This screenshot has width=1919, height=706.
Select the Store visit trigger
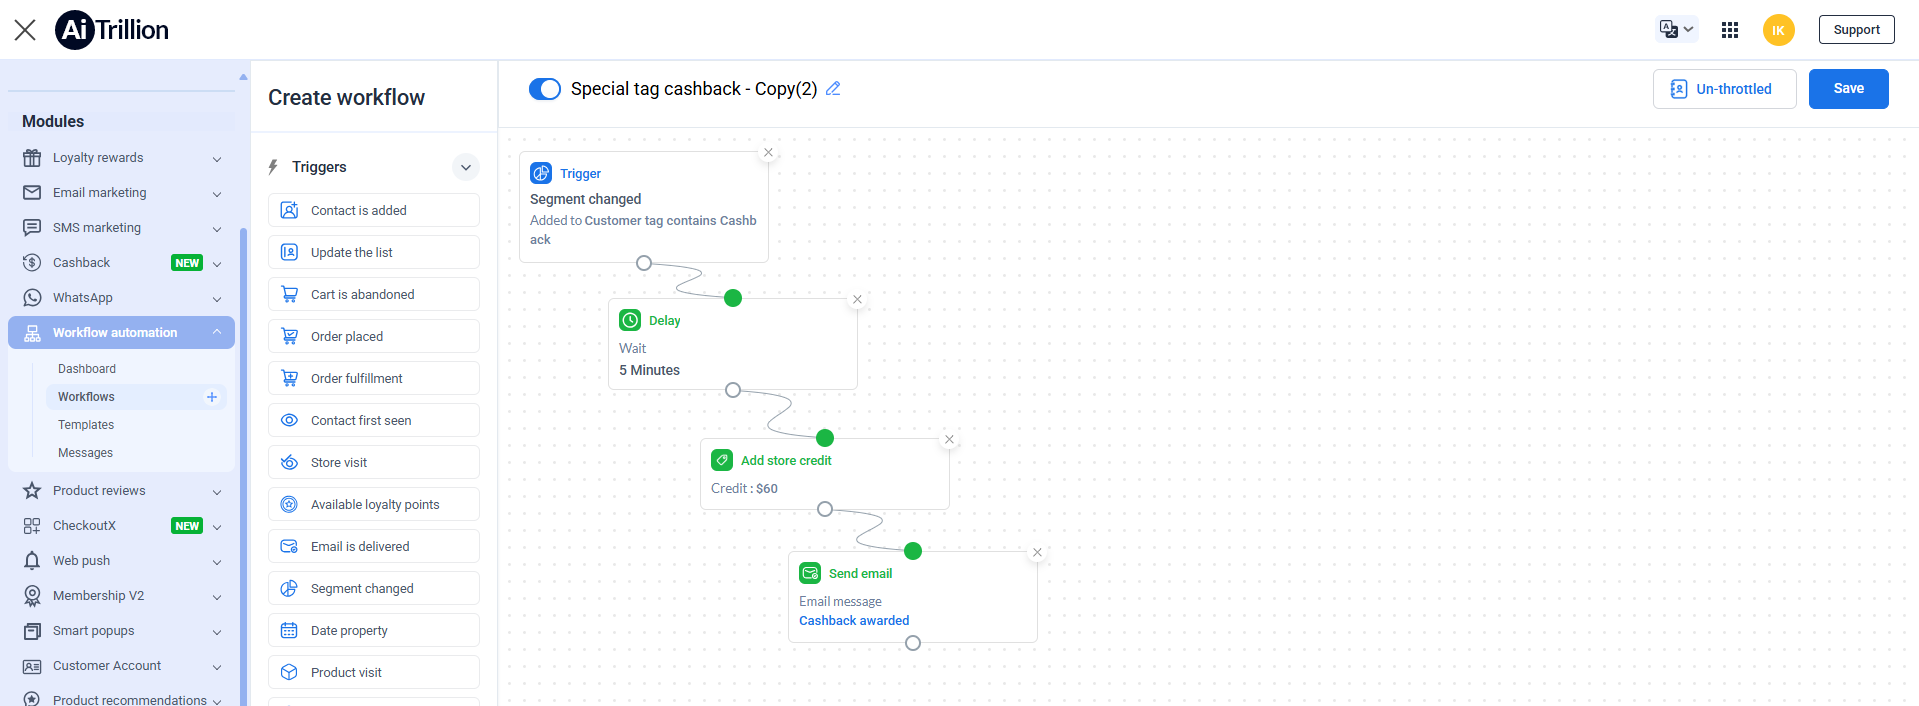[x=374, y=462]
